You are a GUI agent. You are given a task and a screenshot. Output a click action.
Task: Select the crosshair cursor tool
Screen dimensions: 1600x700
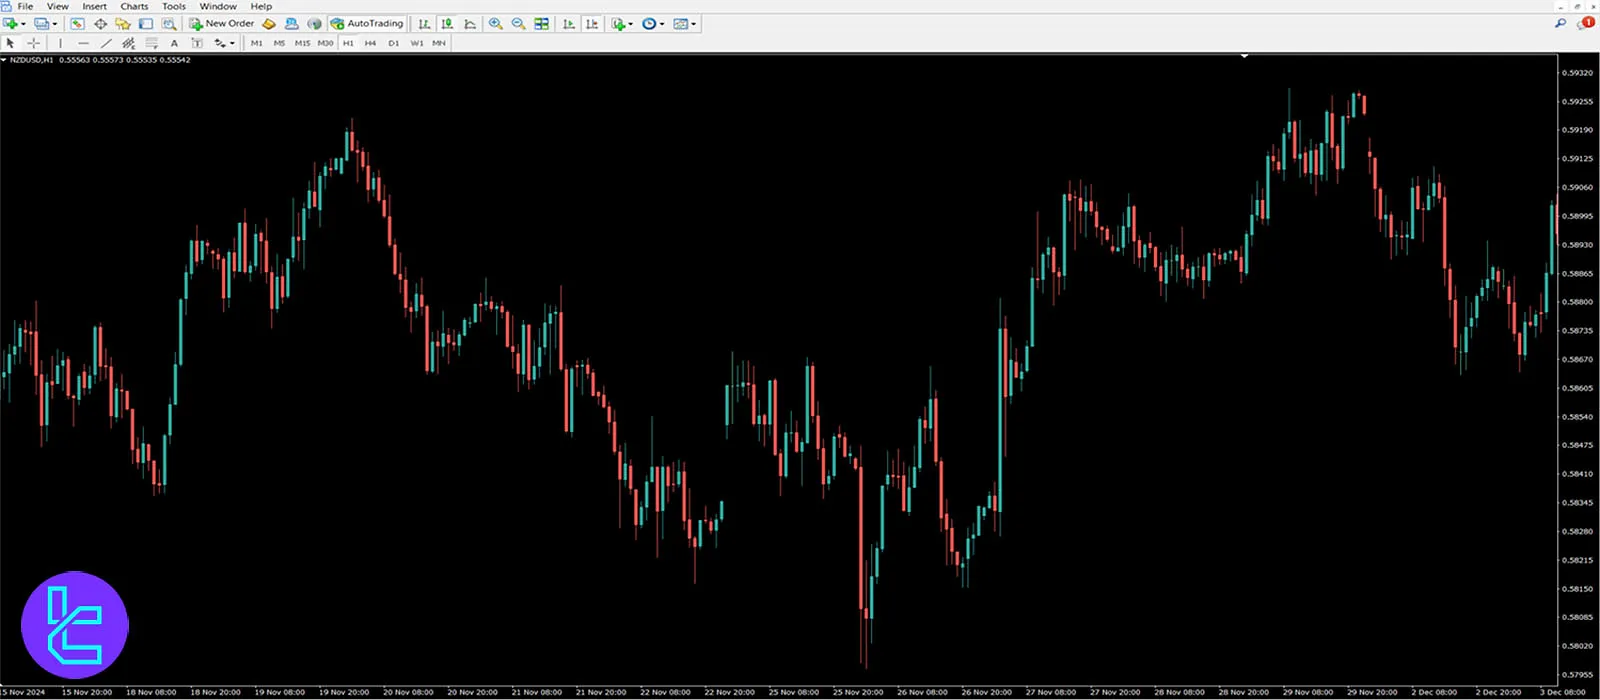[x=33, y=43]
